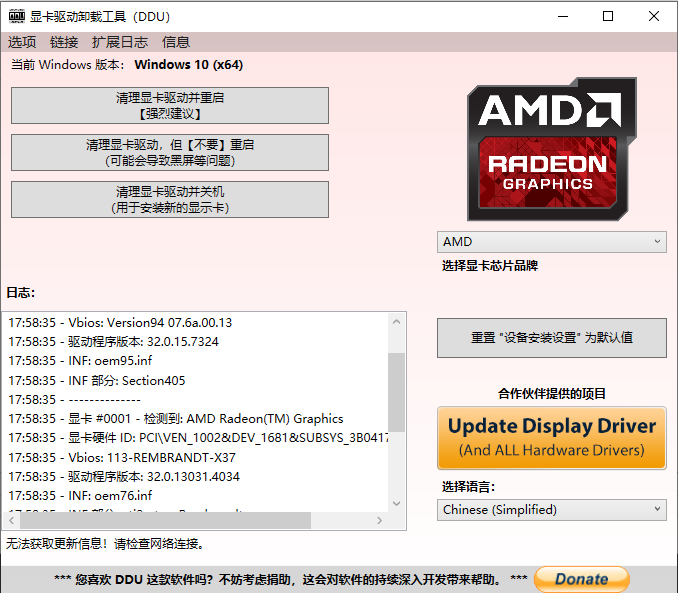The width and height of the screenshot is (678, 593).
Task: Open the 选项 menu
Action: [x=22, y=42]
